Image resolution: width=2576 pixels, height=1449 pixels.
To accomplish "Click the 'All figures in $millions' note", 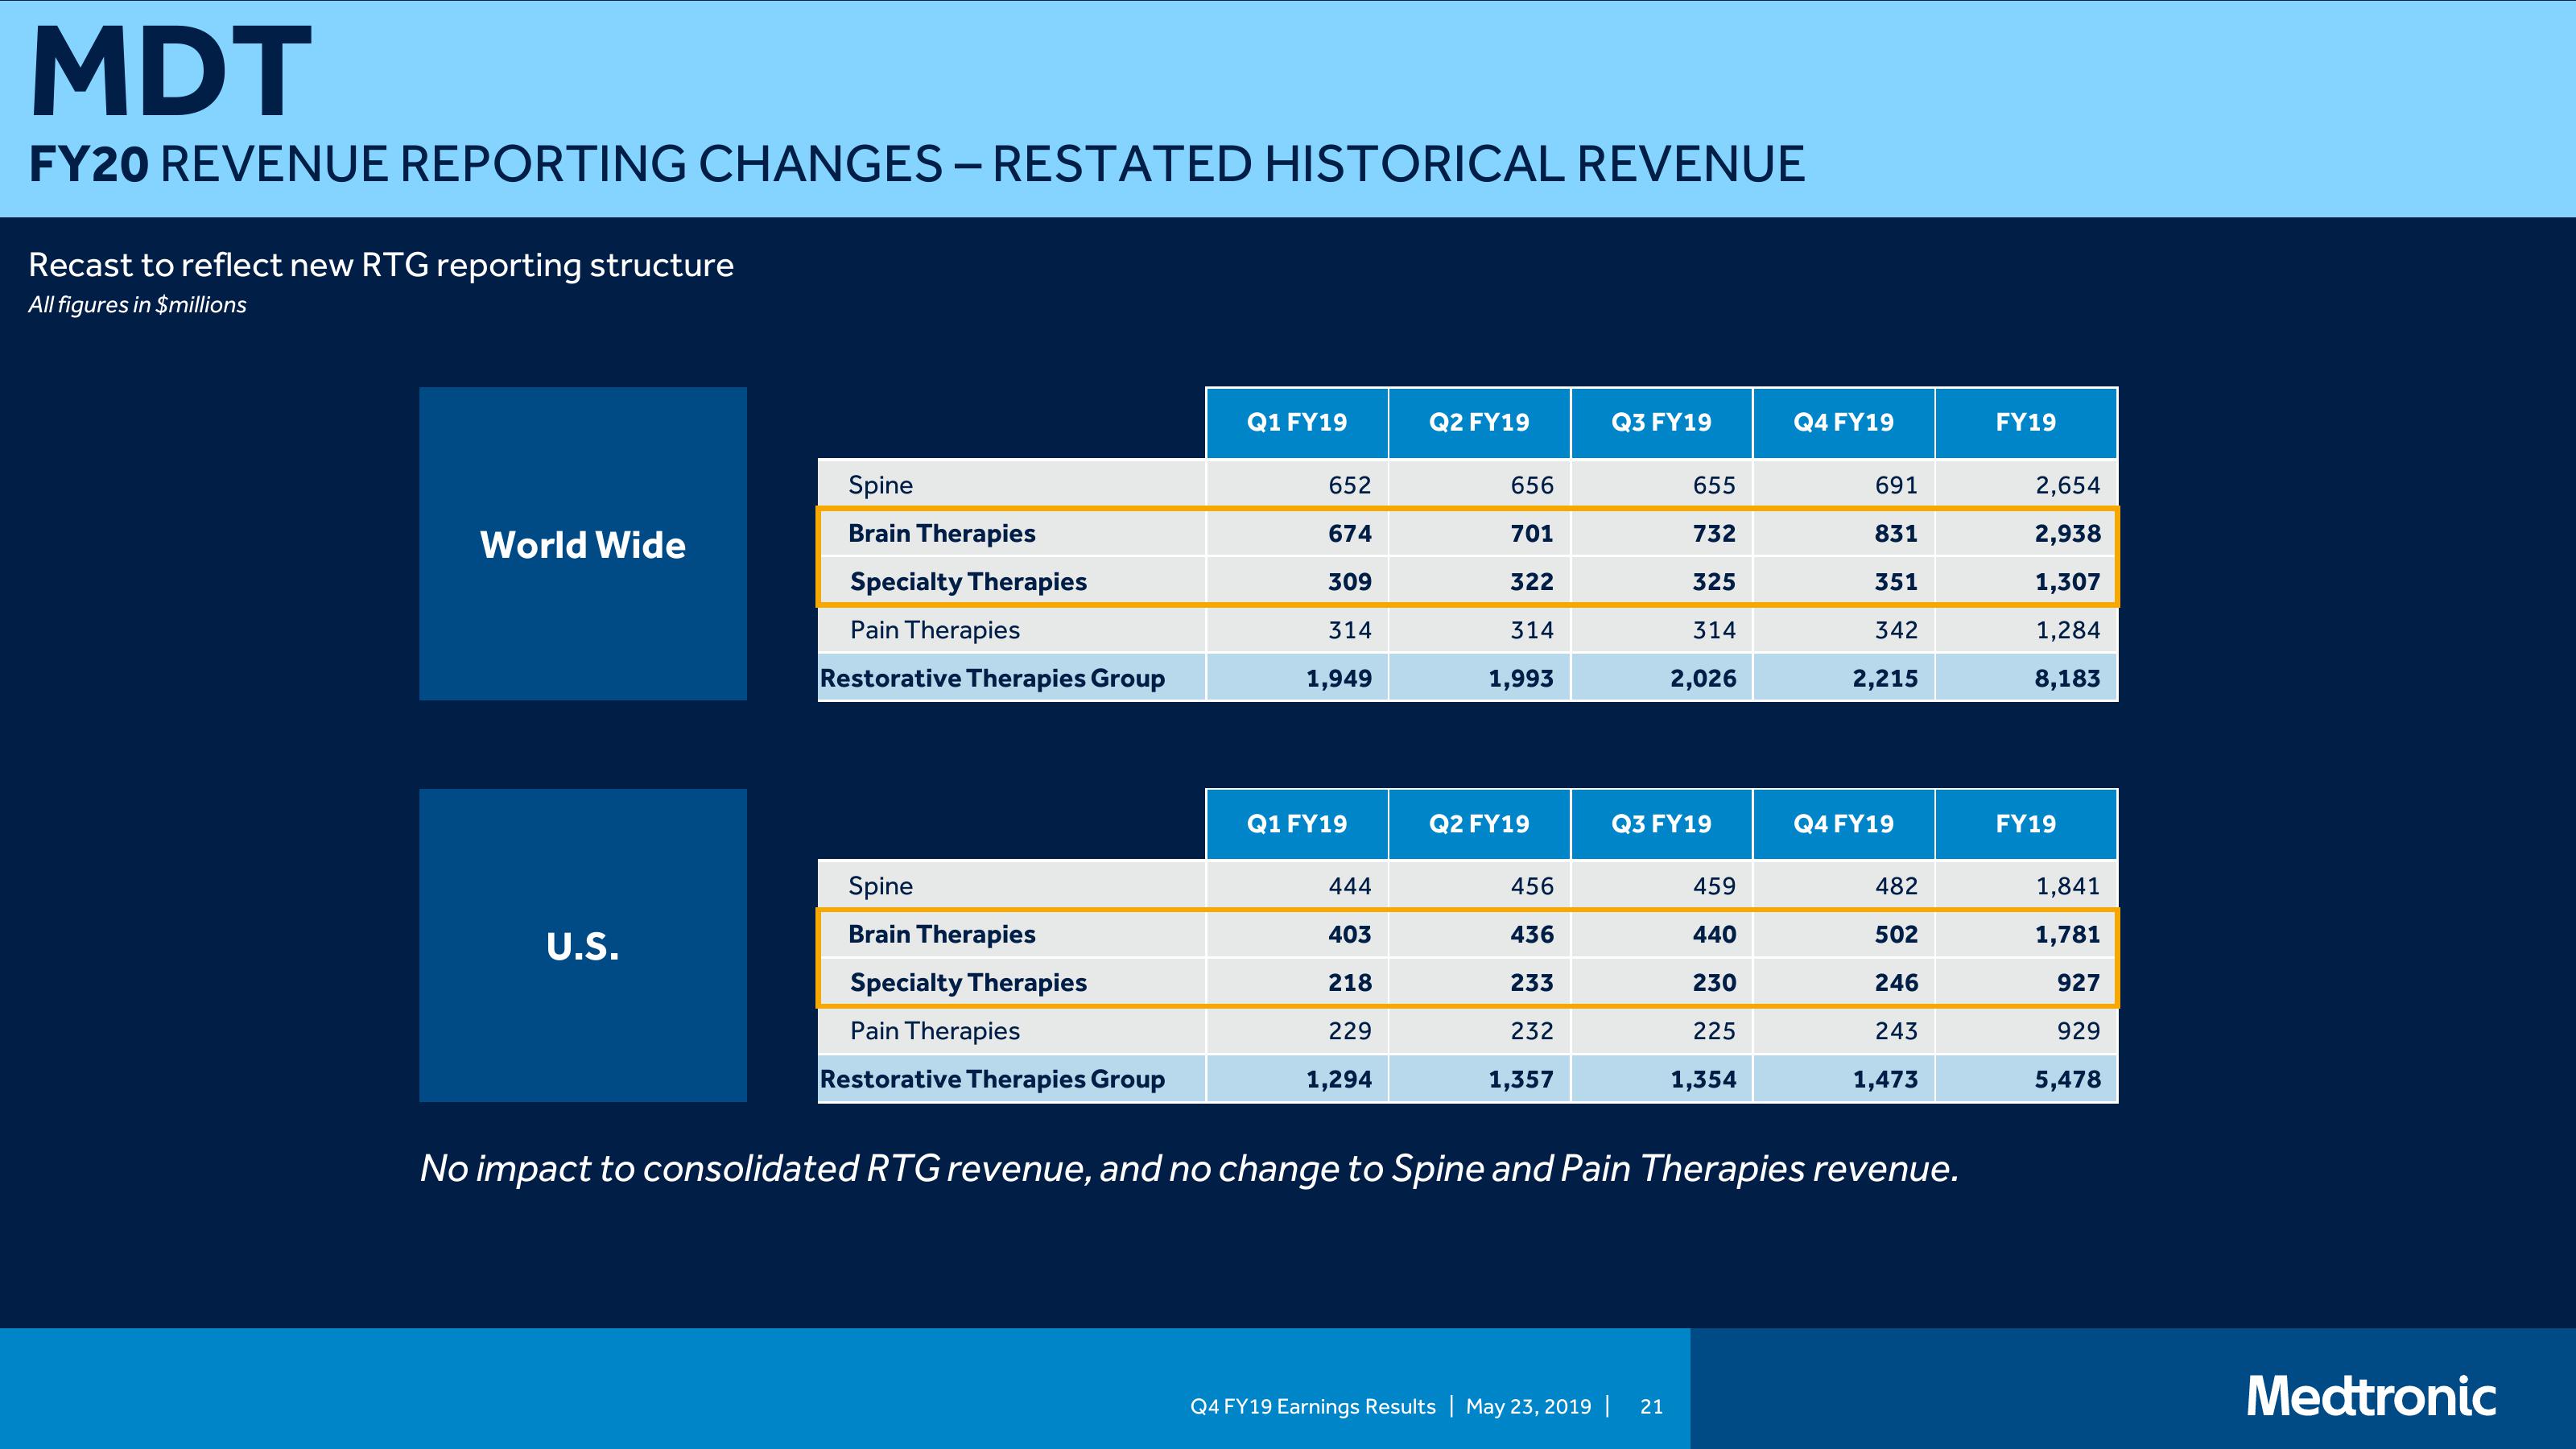I will click(x=137, y=305).
